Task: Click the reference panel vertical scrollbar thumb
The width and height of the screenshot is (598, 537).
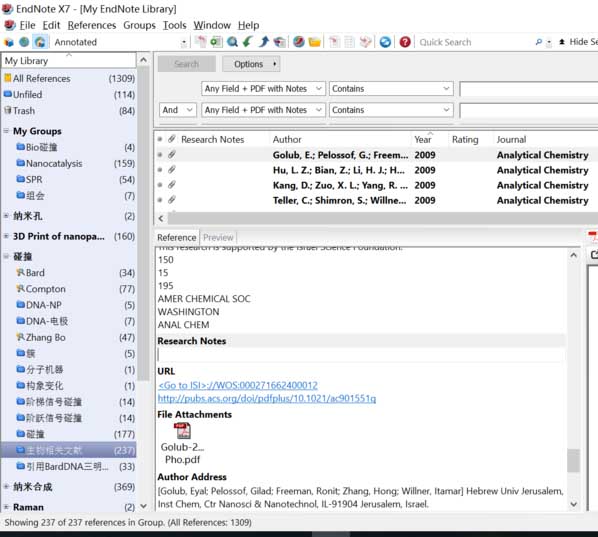Action: click(x=573, y=460)
